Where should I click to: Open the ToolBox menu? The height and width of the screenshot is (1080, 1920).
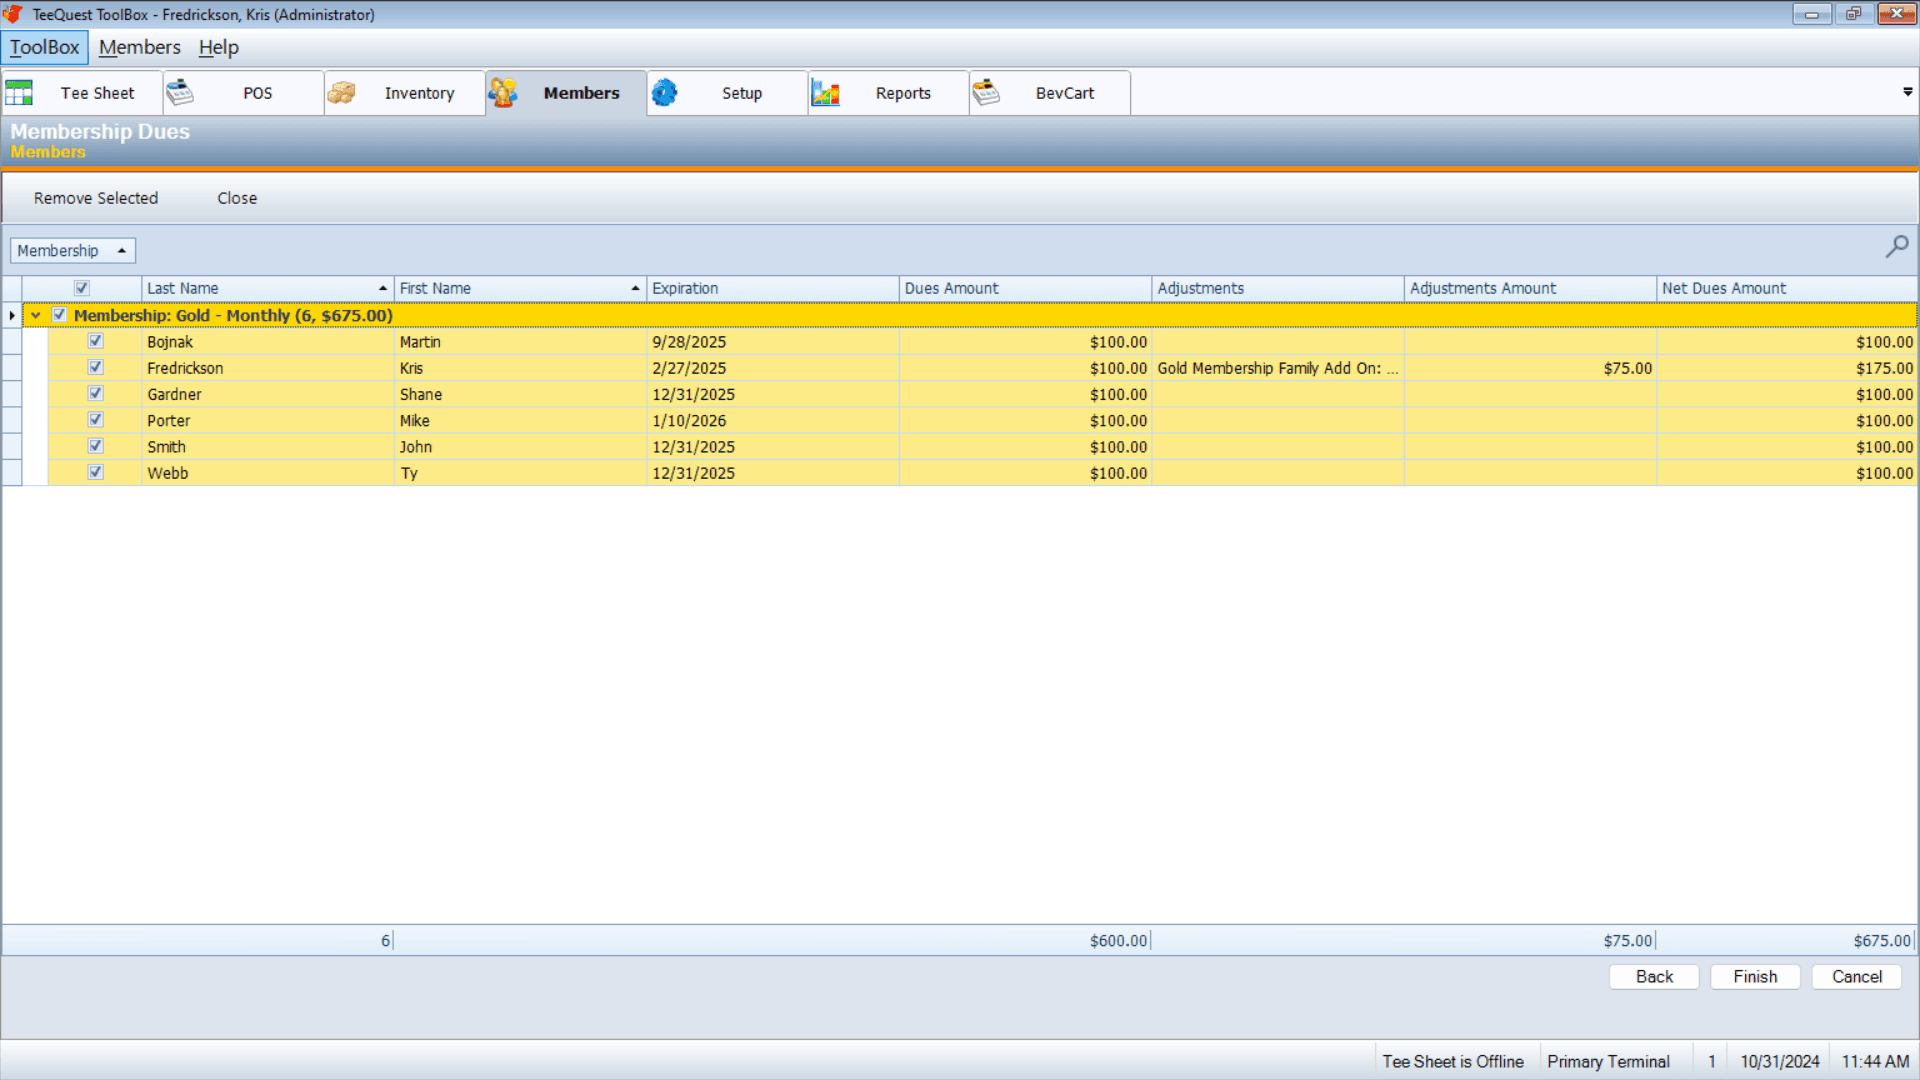(45, 47)
